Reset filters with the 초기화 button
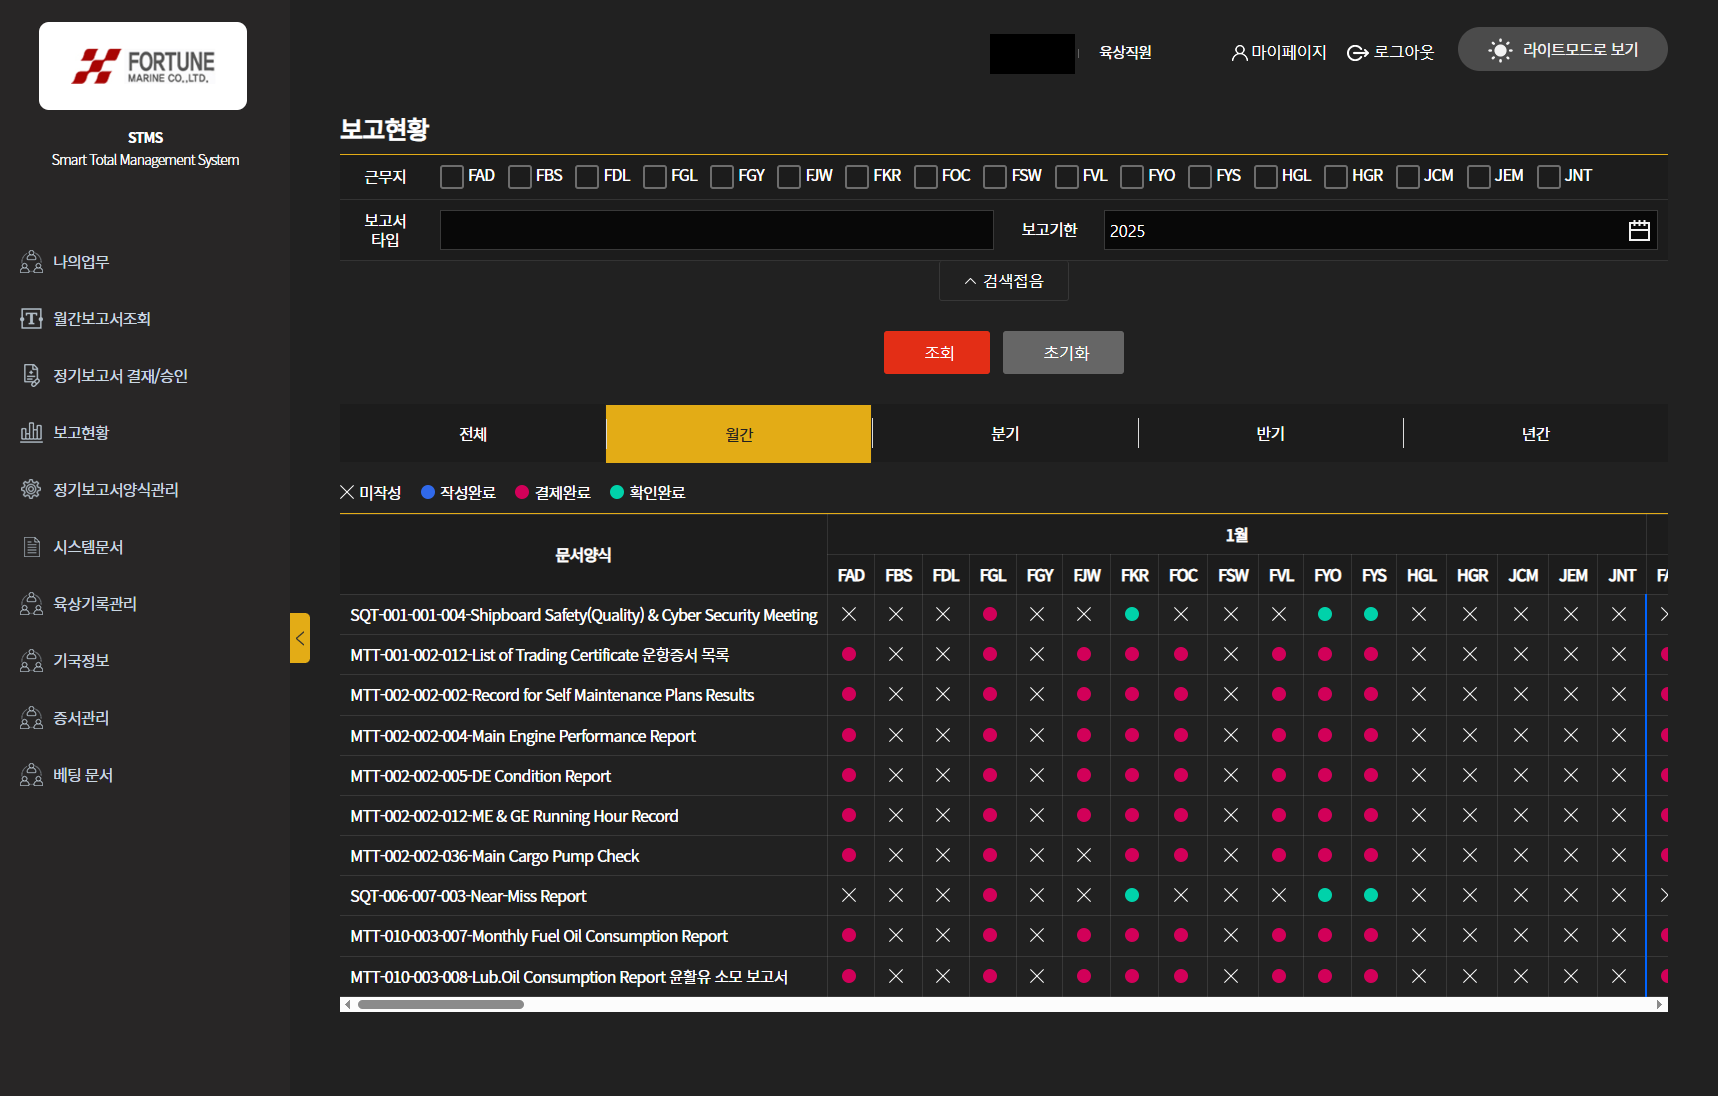This screenshot has width=1718, height=1096. [1063, 353]
